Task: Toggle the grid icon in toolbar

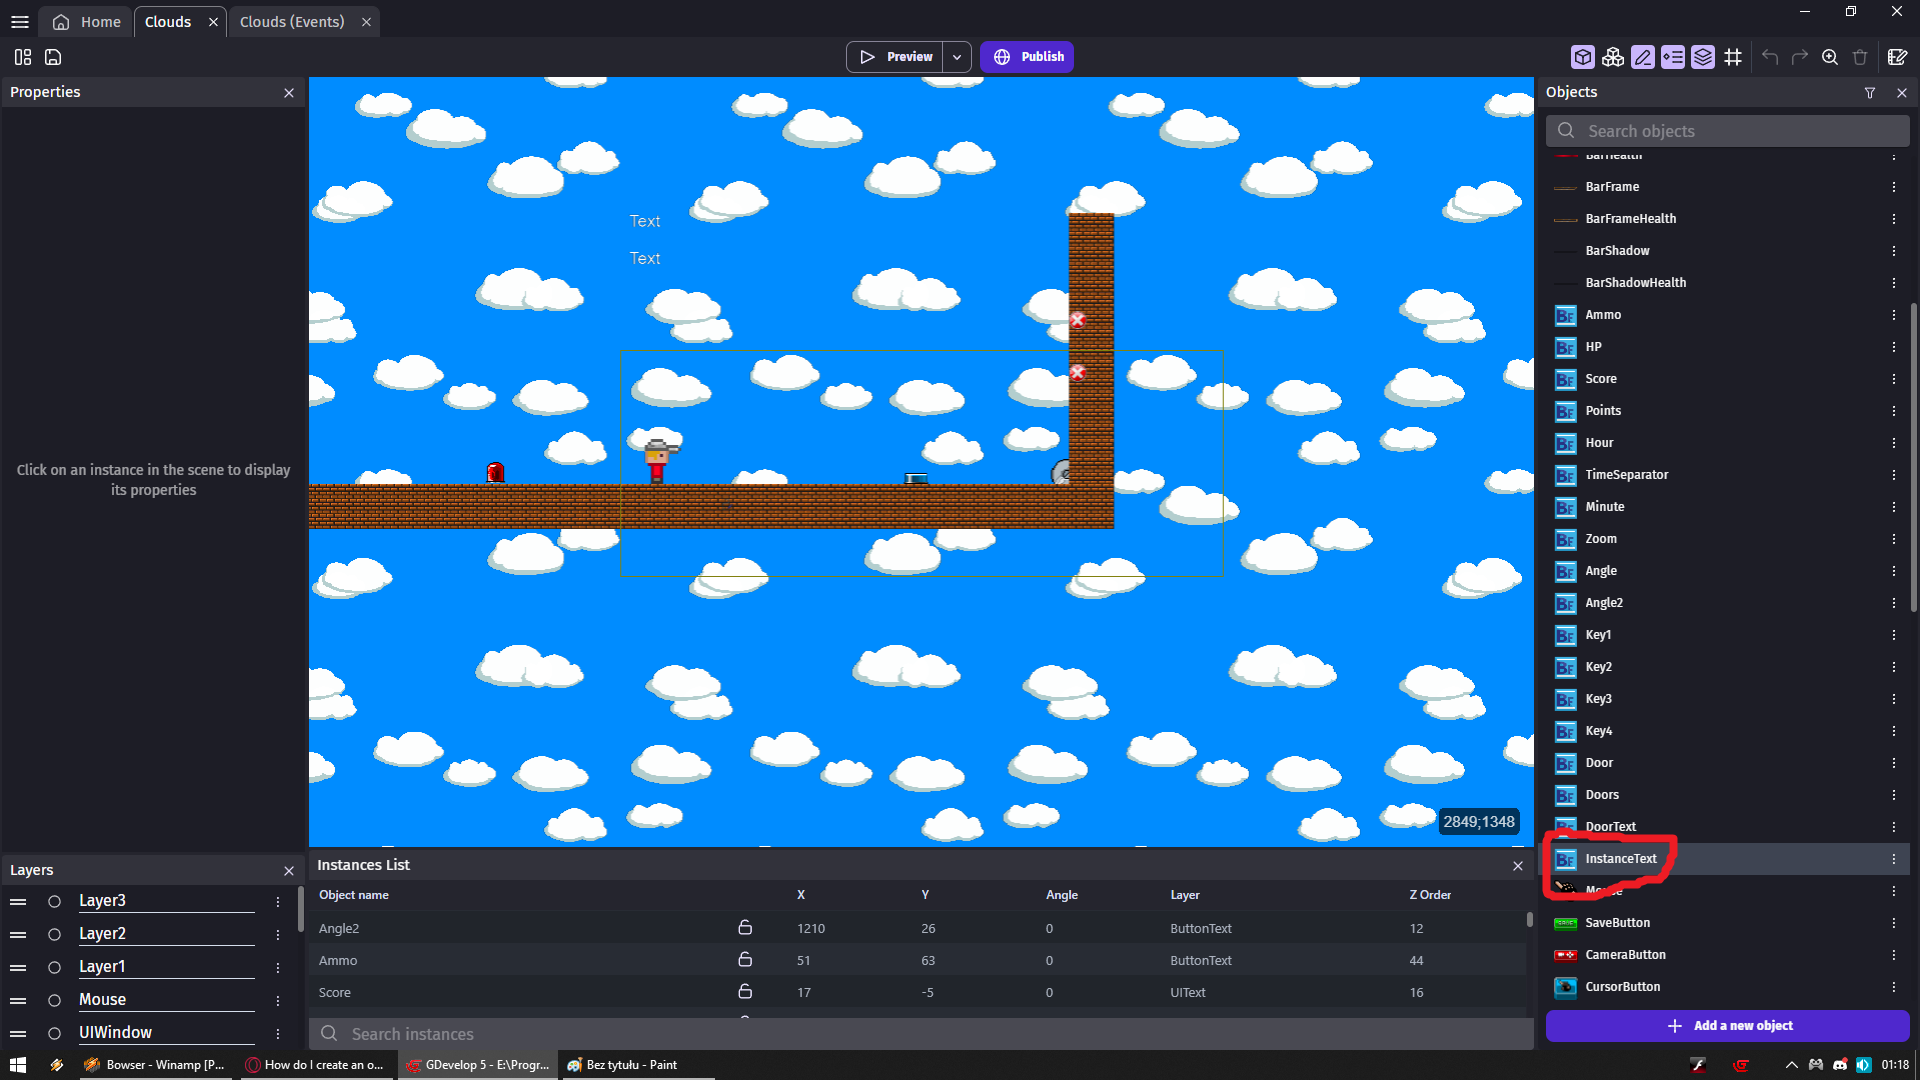Action: coord(1733,57)
